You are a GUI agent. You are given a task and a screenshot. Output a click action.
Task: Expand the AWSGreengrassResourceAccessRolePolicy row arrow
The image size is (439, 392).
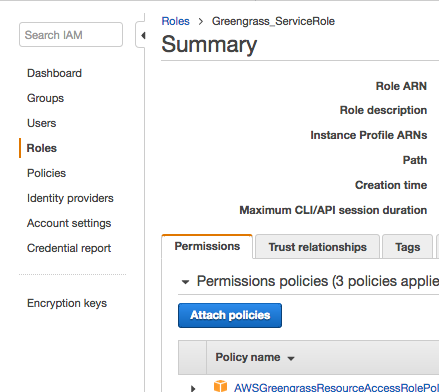click(x=193, y=388)
